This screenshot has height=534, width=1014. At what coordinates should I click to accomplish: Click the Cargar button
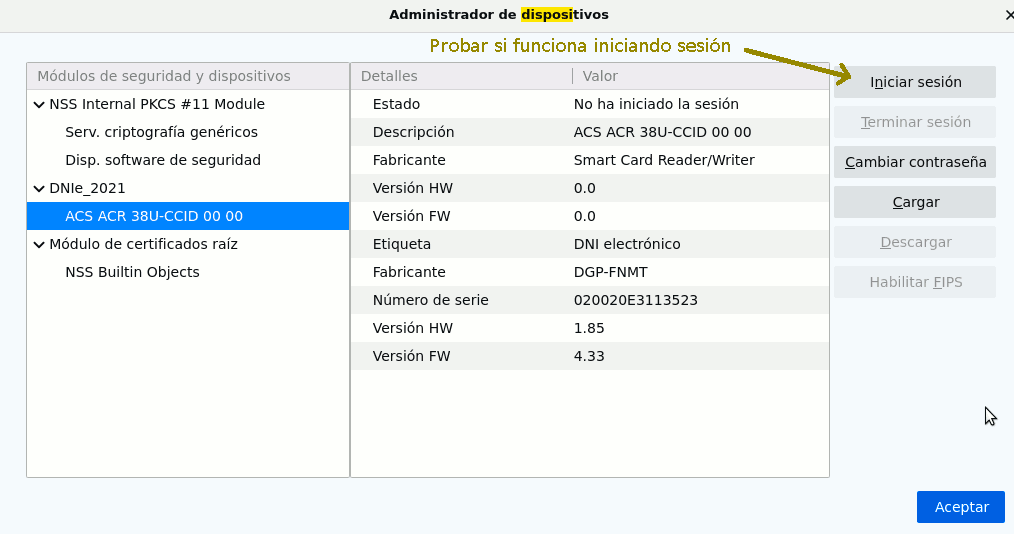coord(914,202)
